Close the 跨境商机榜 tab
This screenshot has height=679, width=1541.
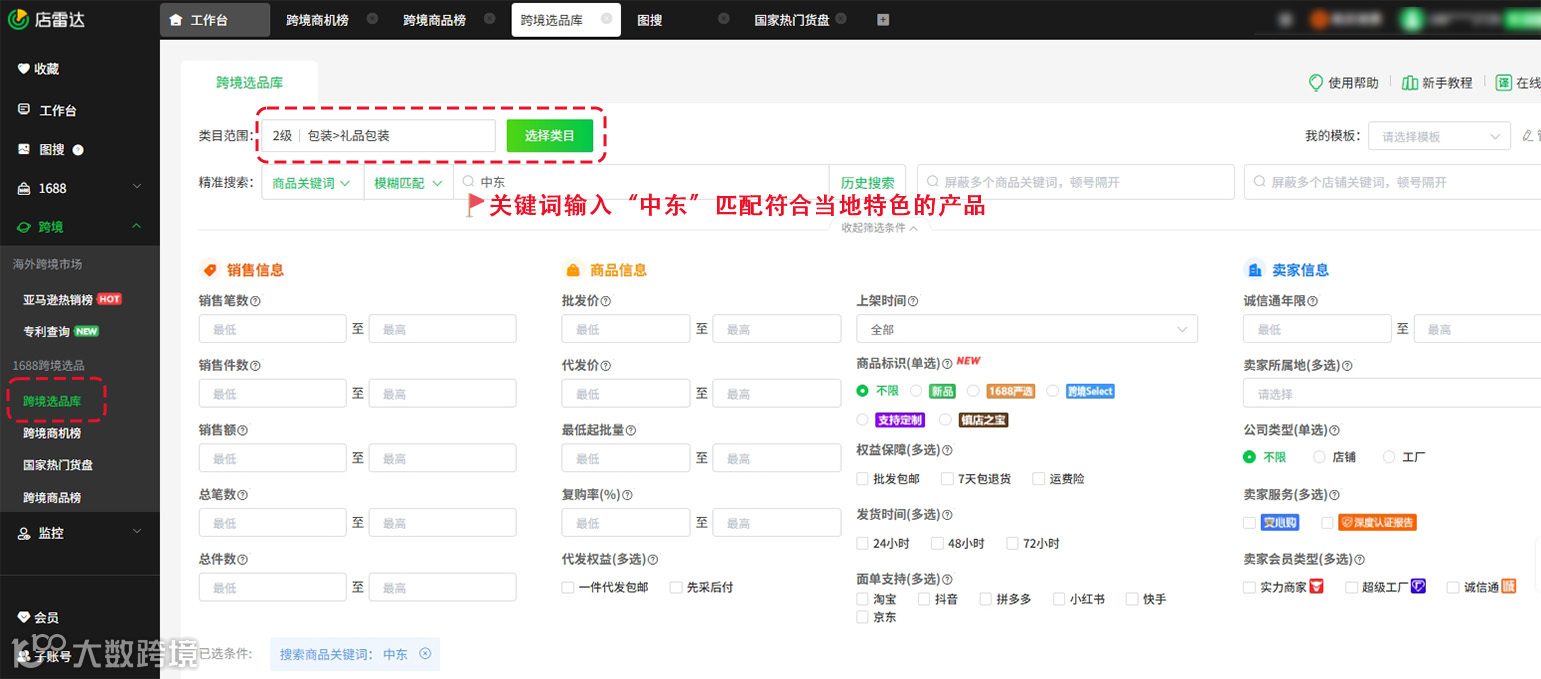tap(372, 19)
